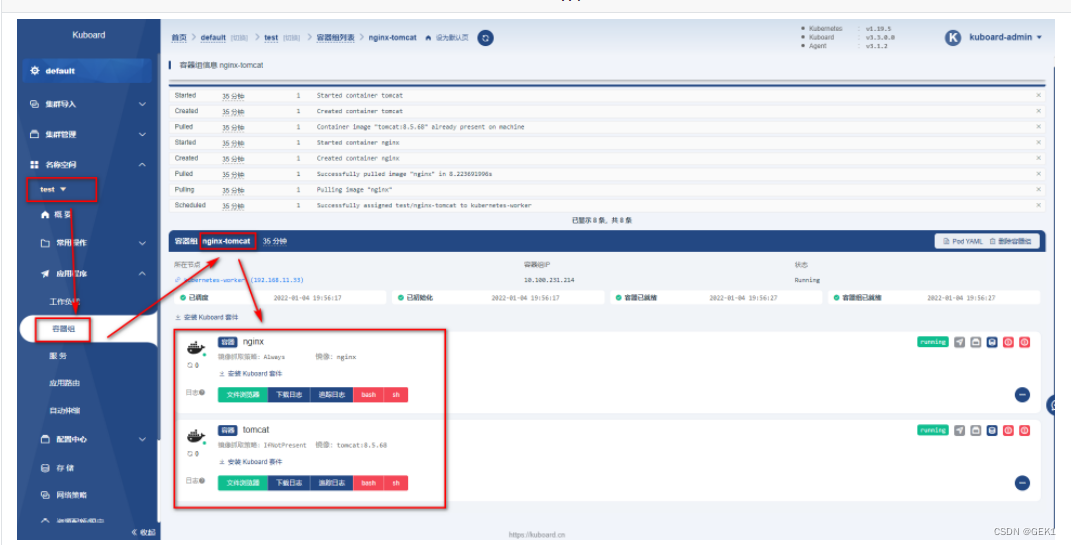Click last red circle icon in tomcat row
1071x545 pixels.
(x=1025, y=430)
